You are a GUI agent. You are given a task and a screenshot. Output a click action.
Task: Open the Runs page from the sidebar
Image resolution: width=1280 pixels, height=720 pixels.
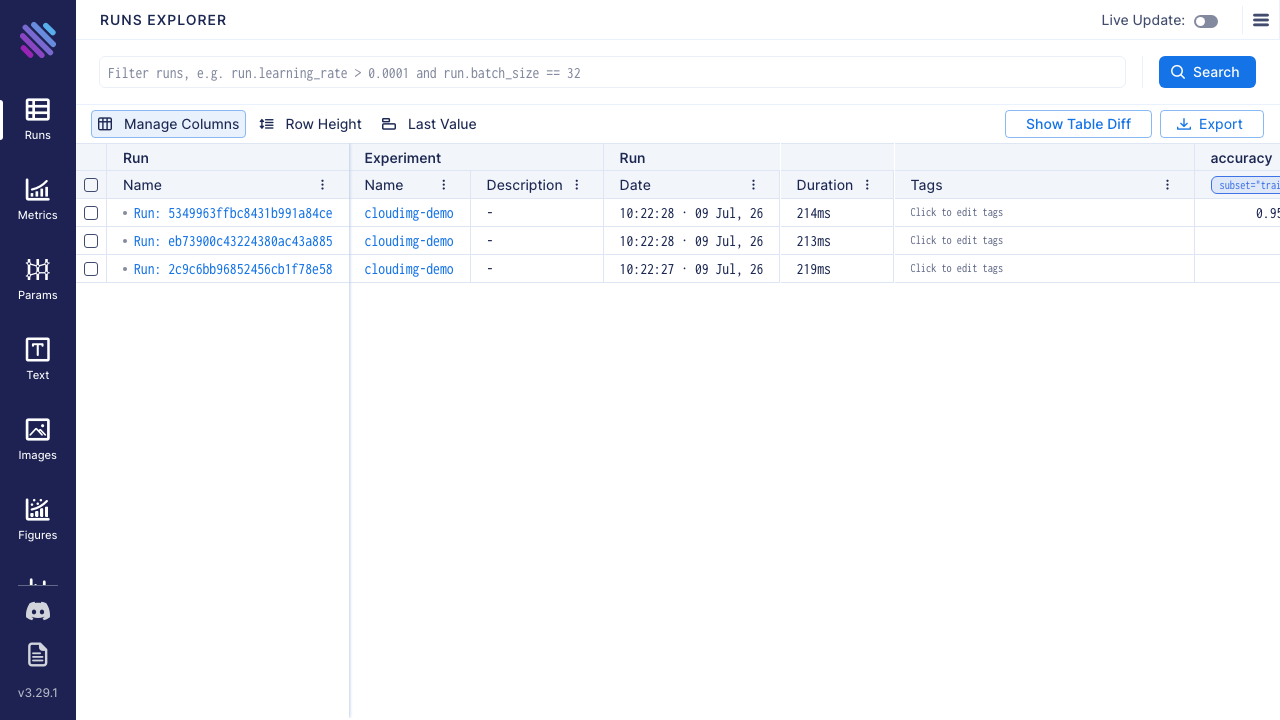click(38, 119)
